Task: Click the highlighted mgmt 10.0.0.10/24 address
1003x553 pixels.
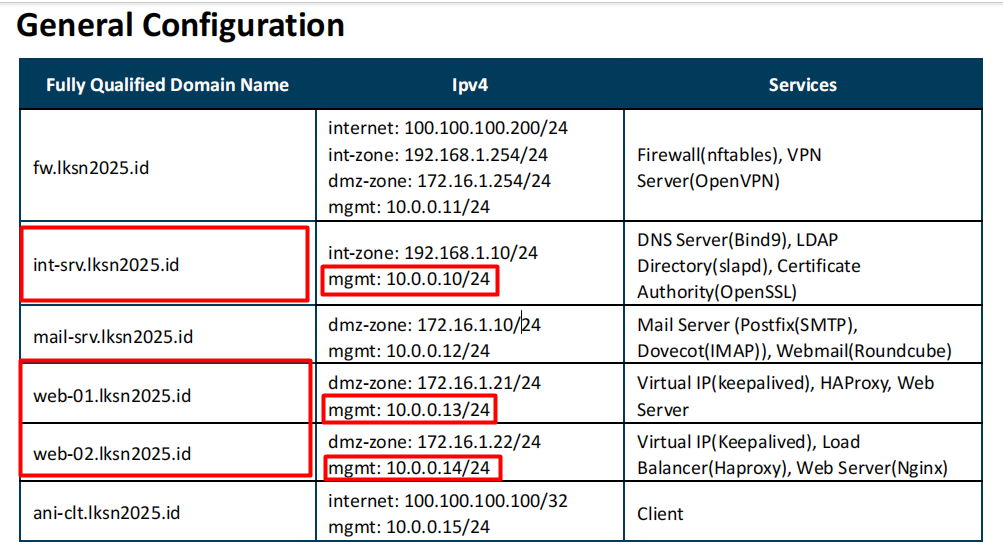Action: (409, 280)
